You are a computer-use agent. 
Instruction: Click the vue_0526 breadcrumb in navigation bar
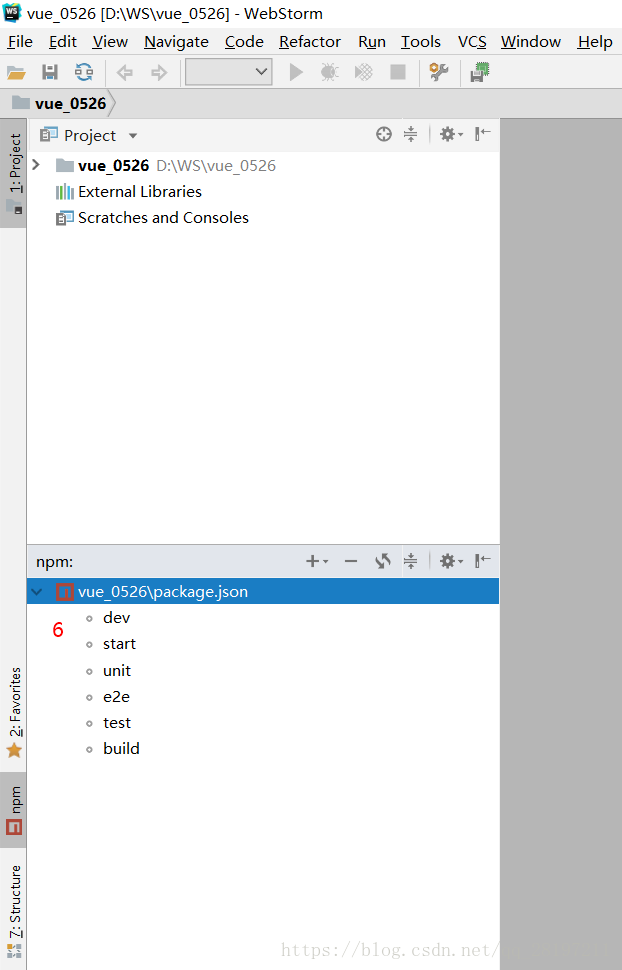[x=59, y=103]
